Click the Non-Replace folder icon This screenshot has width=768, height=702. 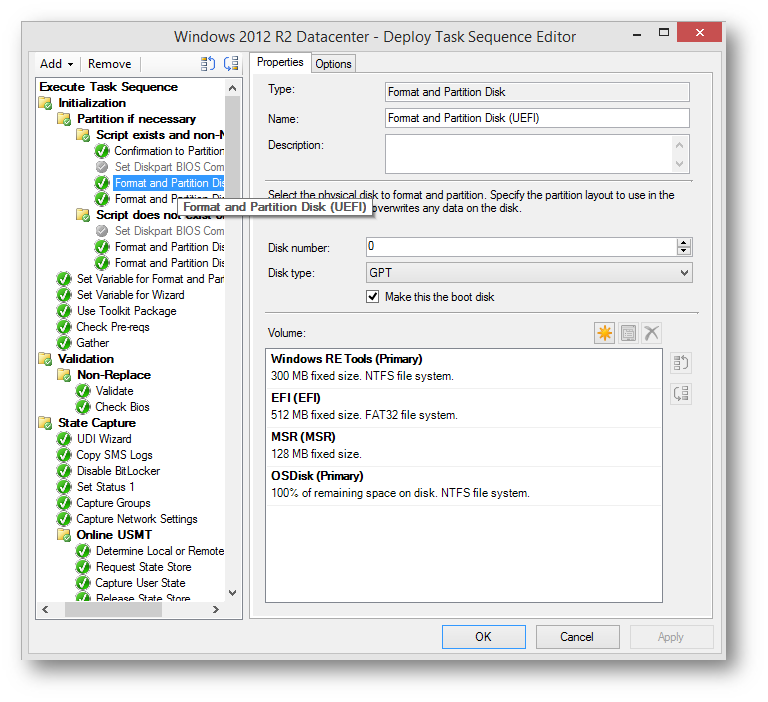tap(64, 375)
